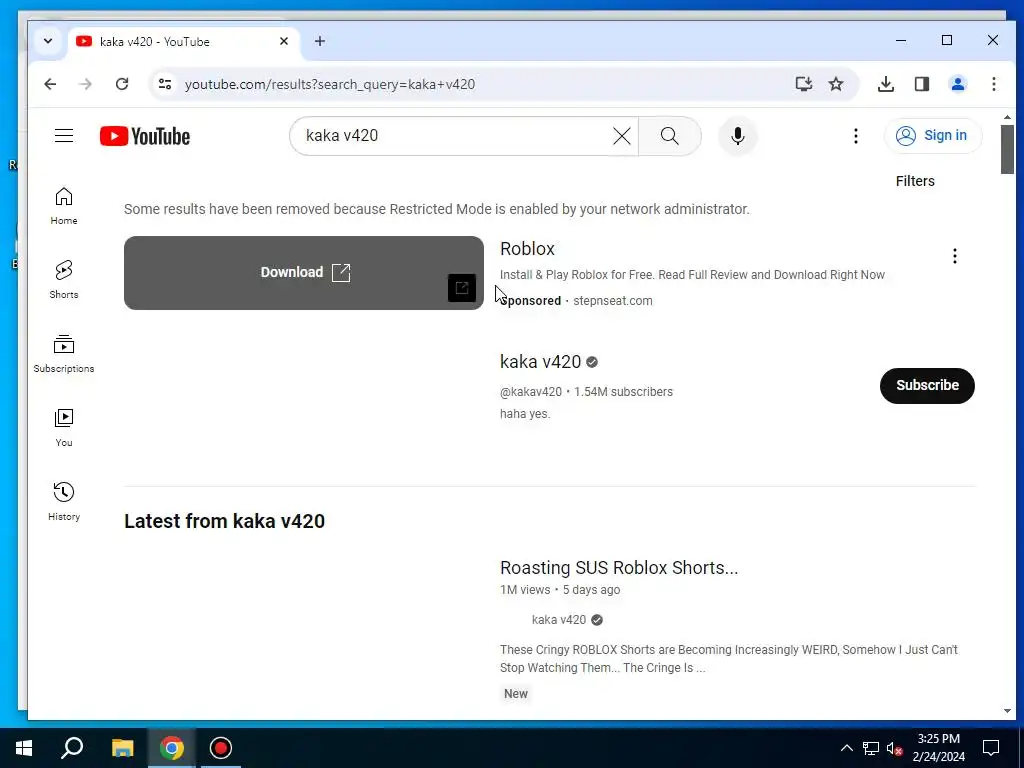1024x768 pixels.
Task: Open the YouTube hamburger guide menu
Action: [x=64, y=136]
